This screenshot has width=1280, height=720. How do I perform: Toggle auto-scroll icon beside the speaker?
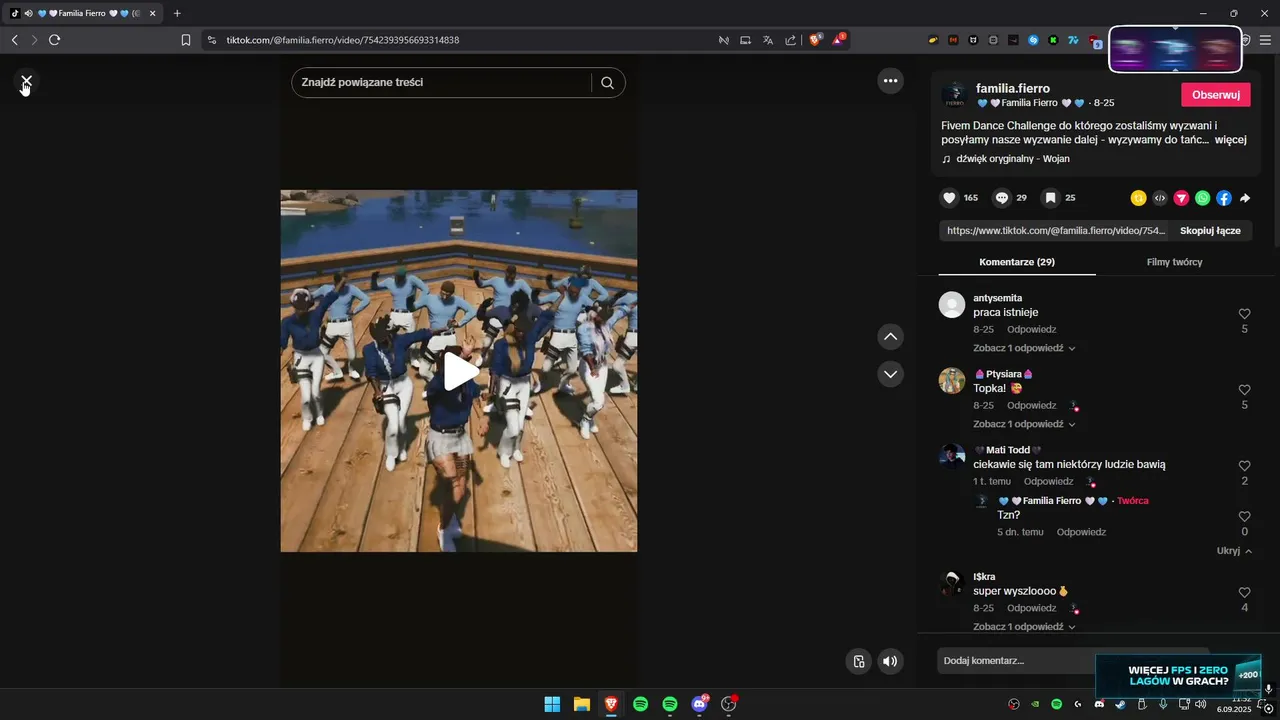pos(858,661)
